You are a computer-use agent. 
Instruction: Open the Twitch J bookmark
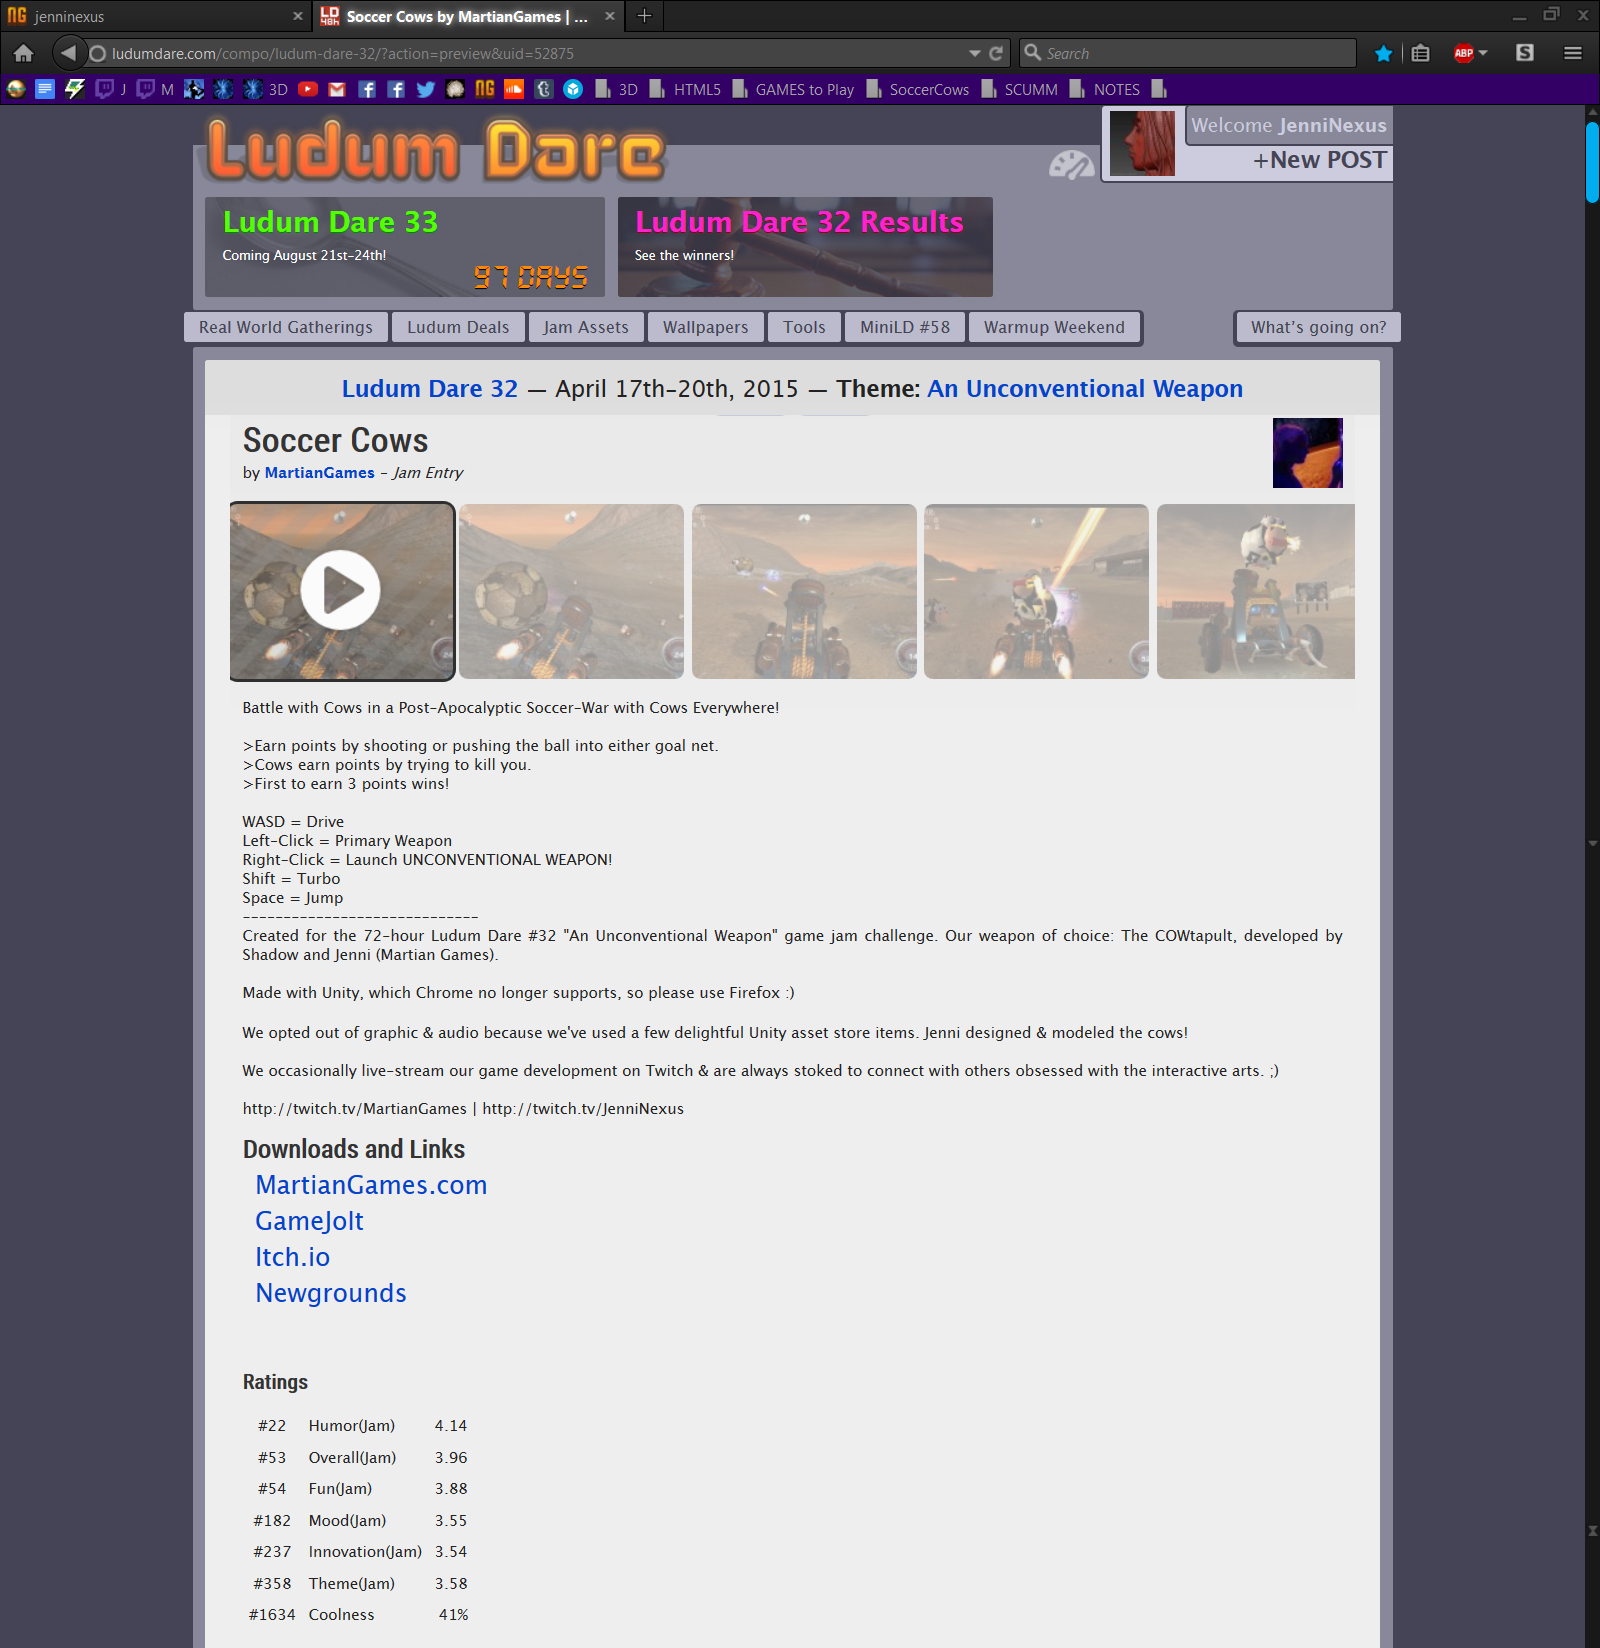110,89
